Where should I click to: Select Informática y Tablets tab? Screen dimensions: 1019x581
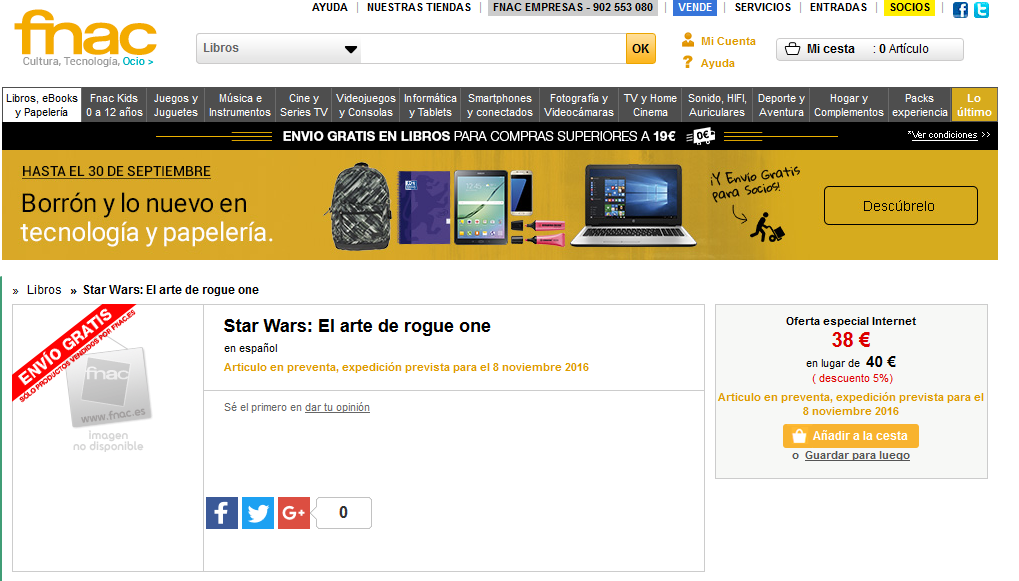click(x=430, y=105)
